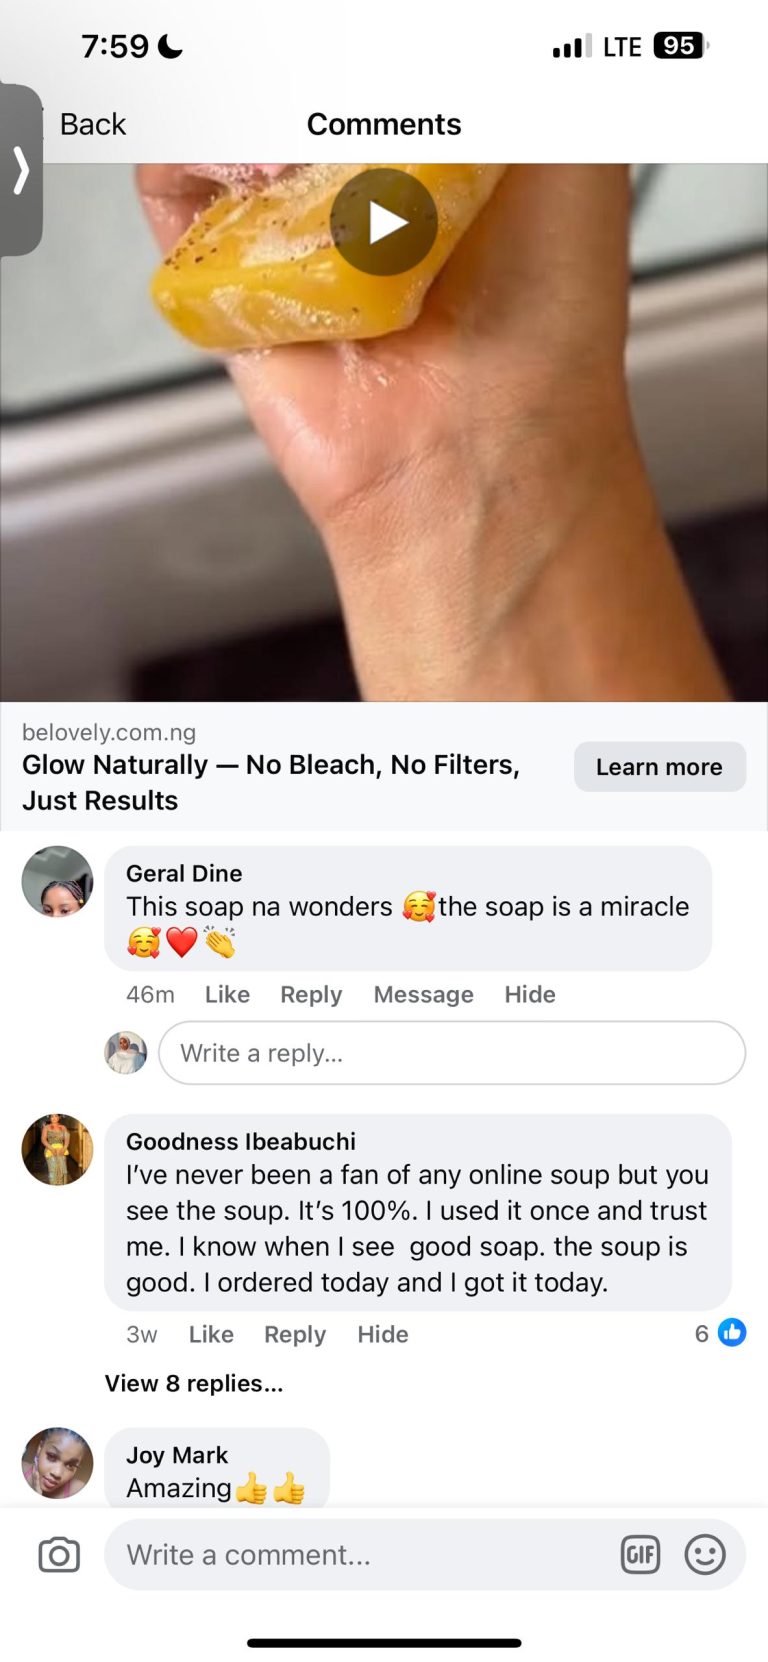Tap the blue like reaction icon
Screen dimensions: 768x1662
[x=732, y=1333]
